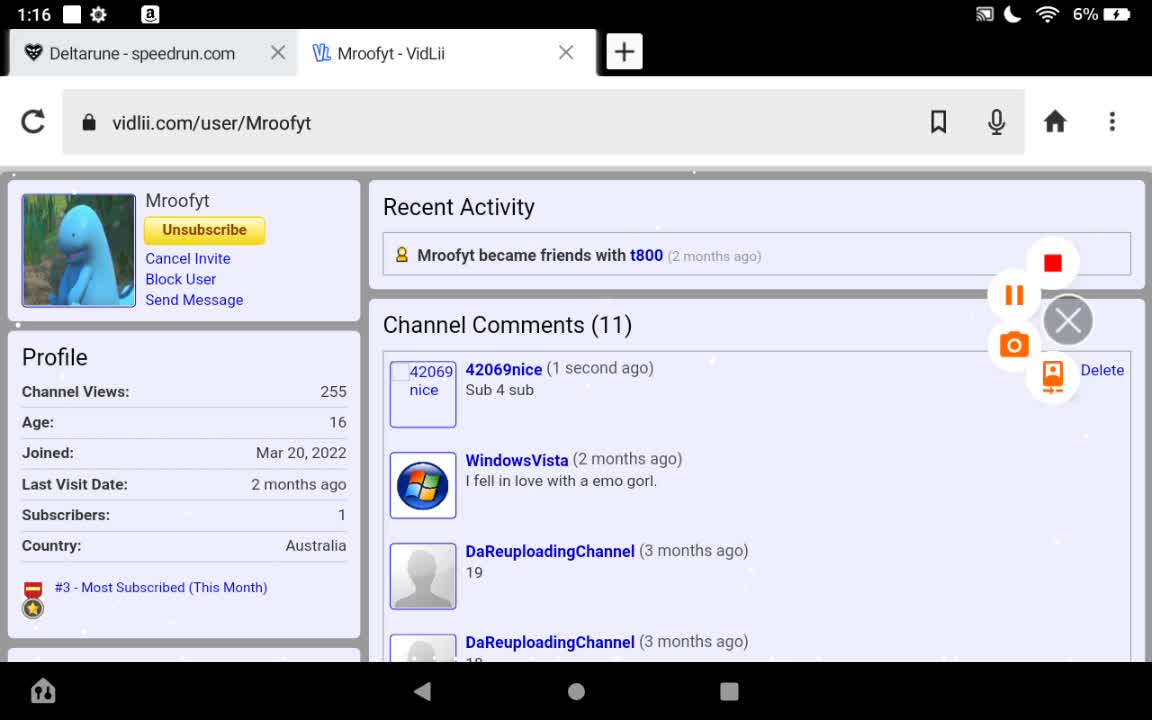Tap the Android recent apps square button

729,691
